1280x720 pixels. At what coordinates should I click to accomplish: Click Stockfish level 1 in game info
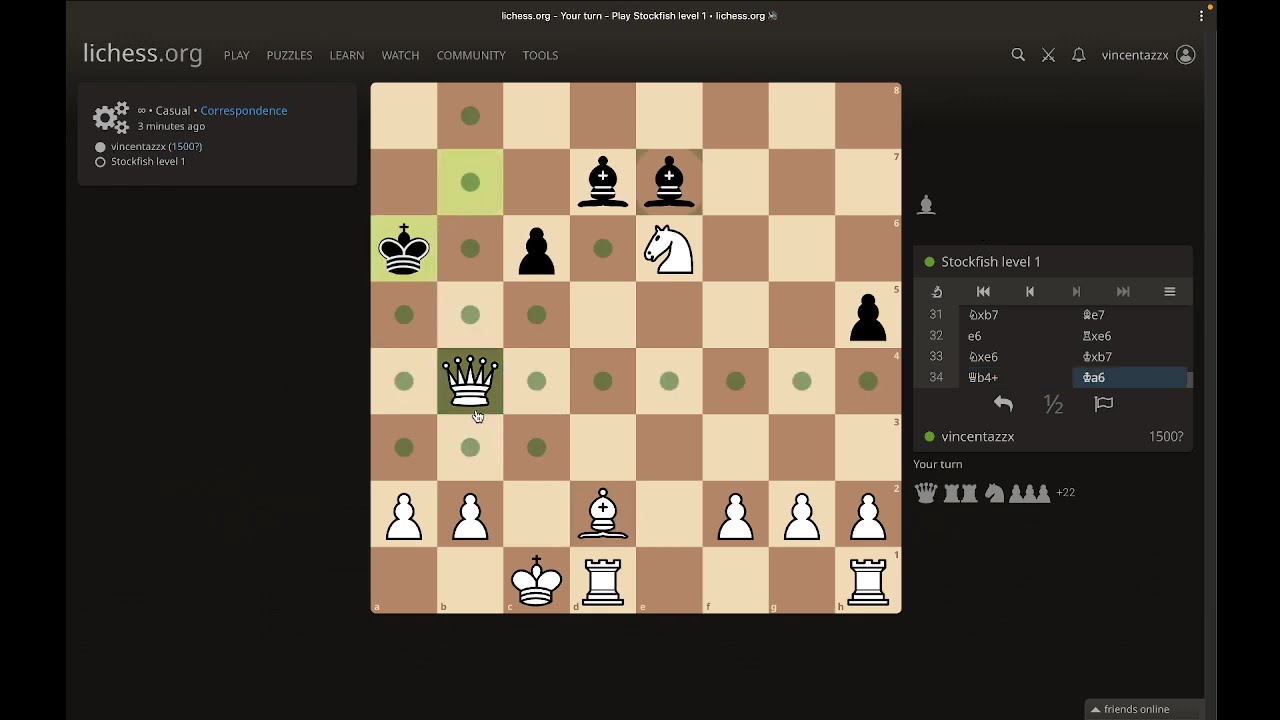point(148,161)
